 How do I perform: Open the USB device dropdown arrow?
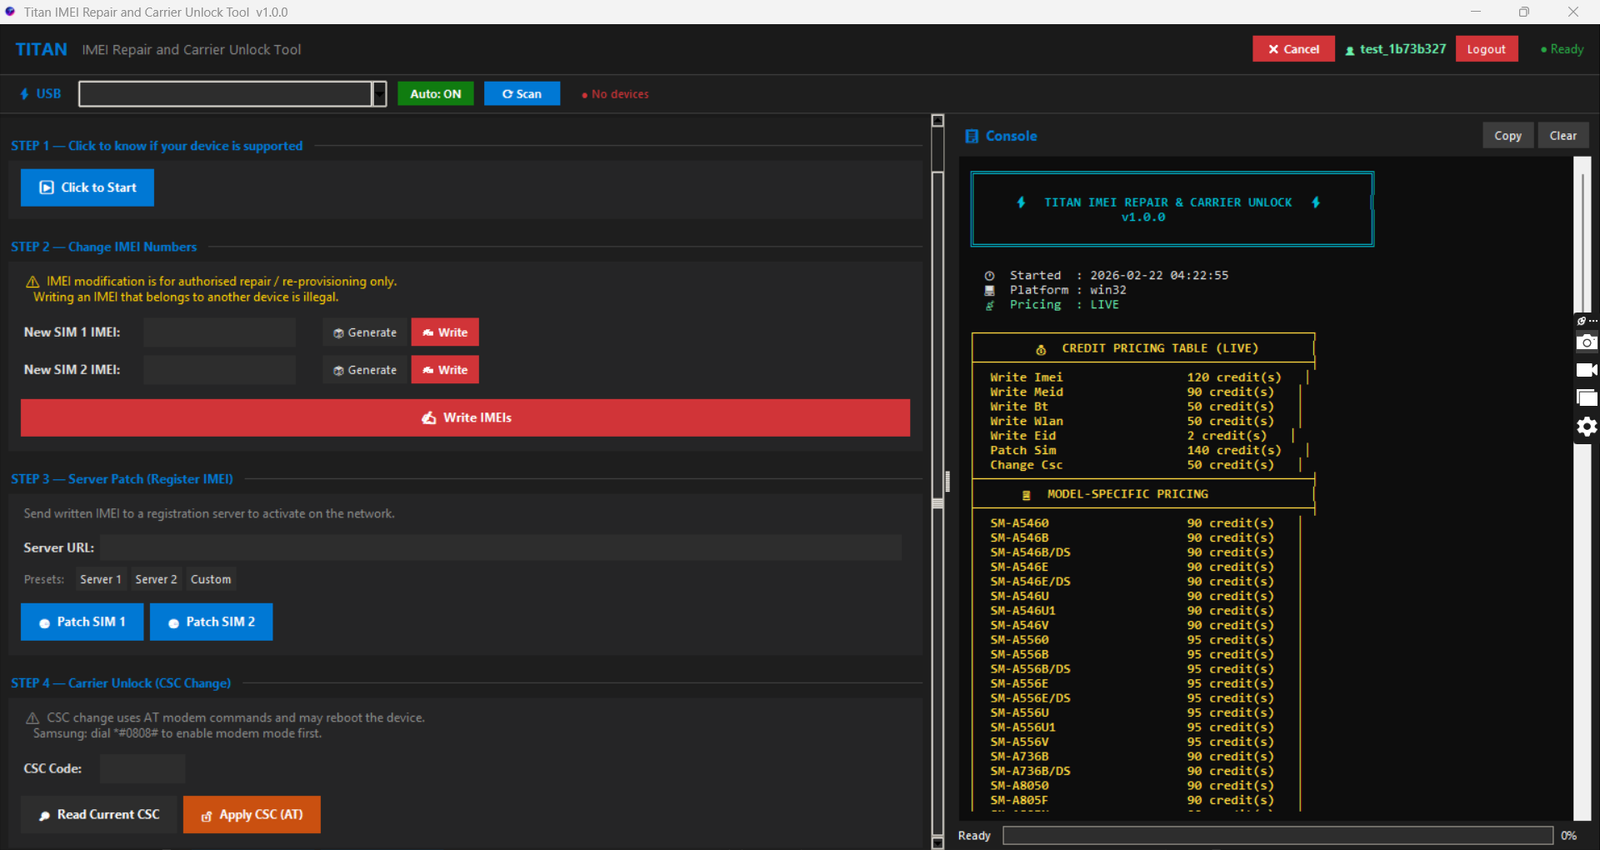click(379, 94)
